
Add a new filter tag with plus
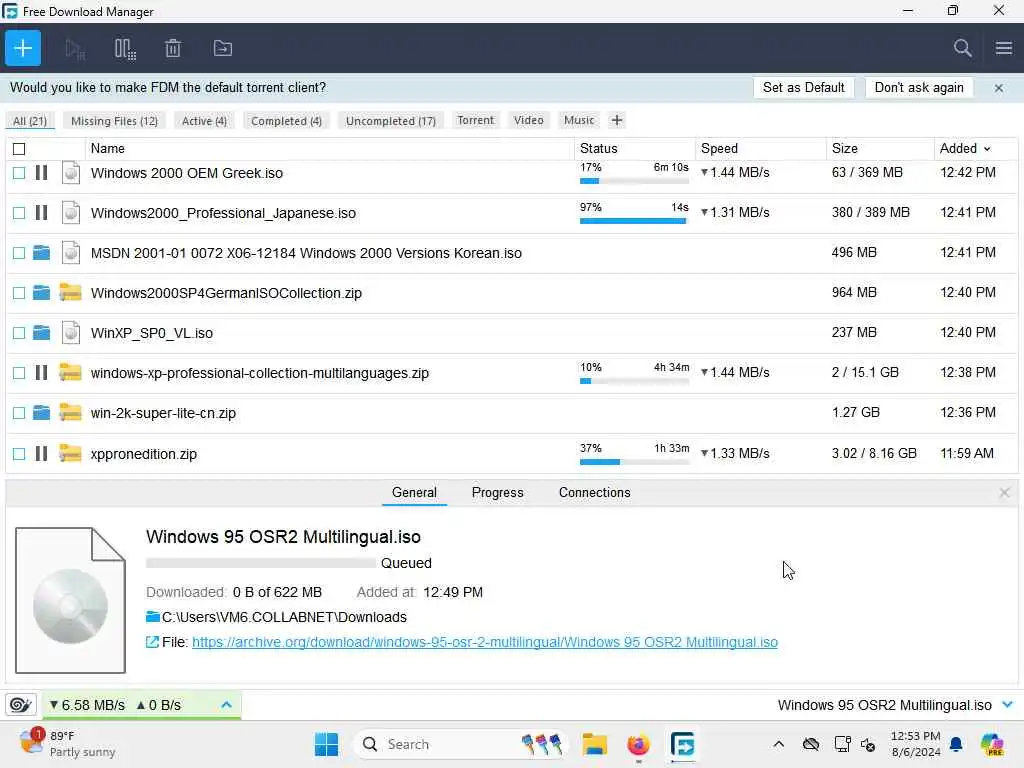point(616,120)
